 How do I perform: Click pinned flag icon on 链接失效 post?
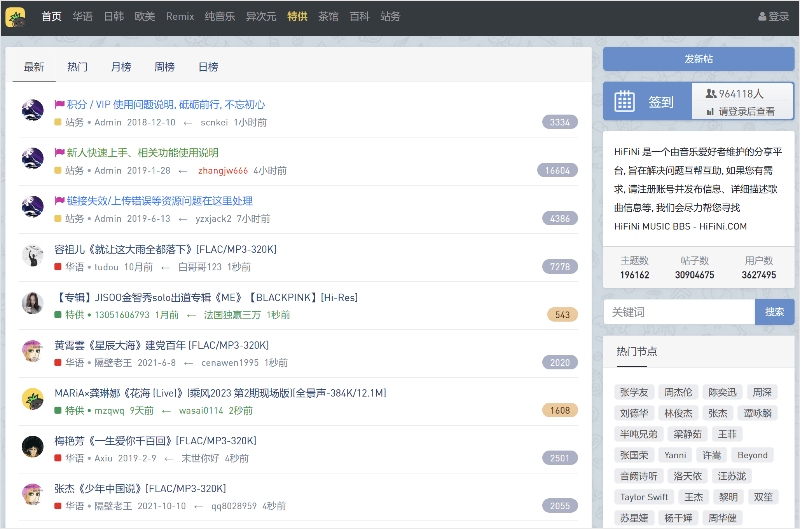click(x=59, y=200)
